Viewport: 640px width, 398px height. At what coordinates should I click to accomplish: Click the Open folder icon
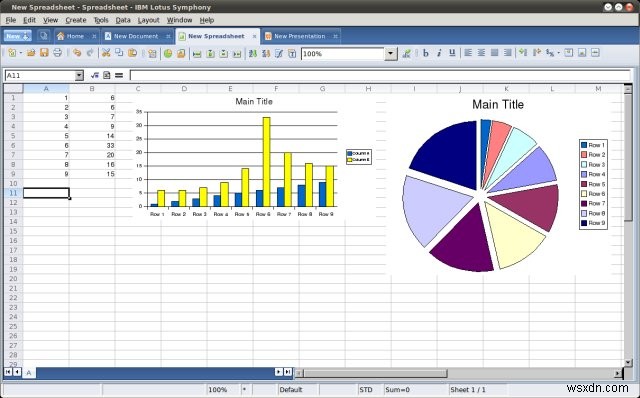click(31, 53)
